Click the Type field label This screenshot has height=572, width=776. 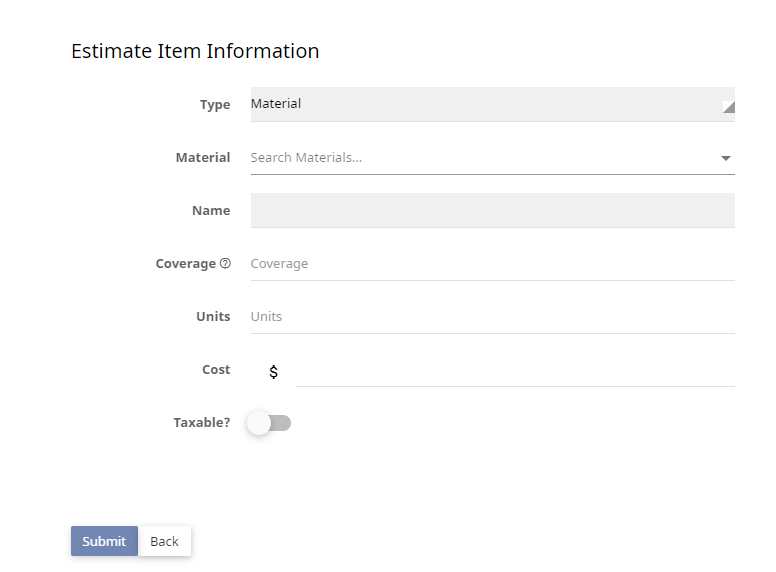pyautogui.click(x=215, y=105)
